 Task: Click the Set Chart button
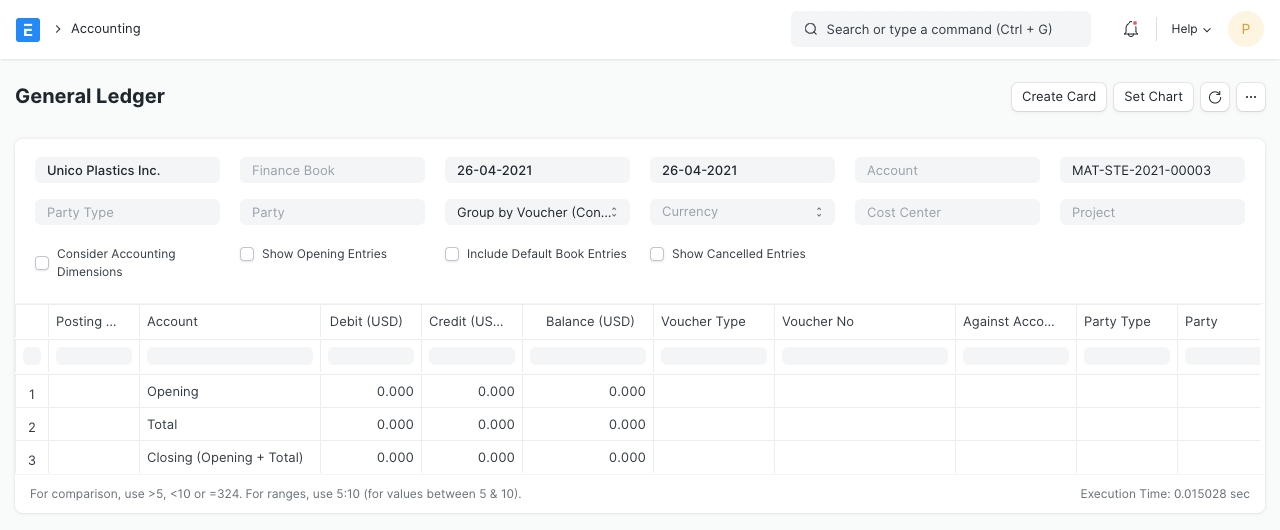pyautogui.click(x=1153, y=97)
